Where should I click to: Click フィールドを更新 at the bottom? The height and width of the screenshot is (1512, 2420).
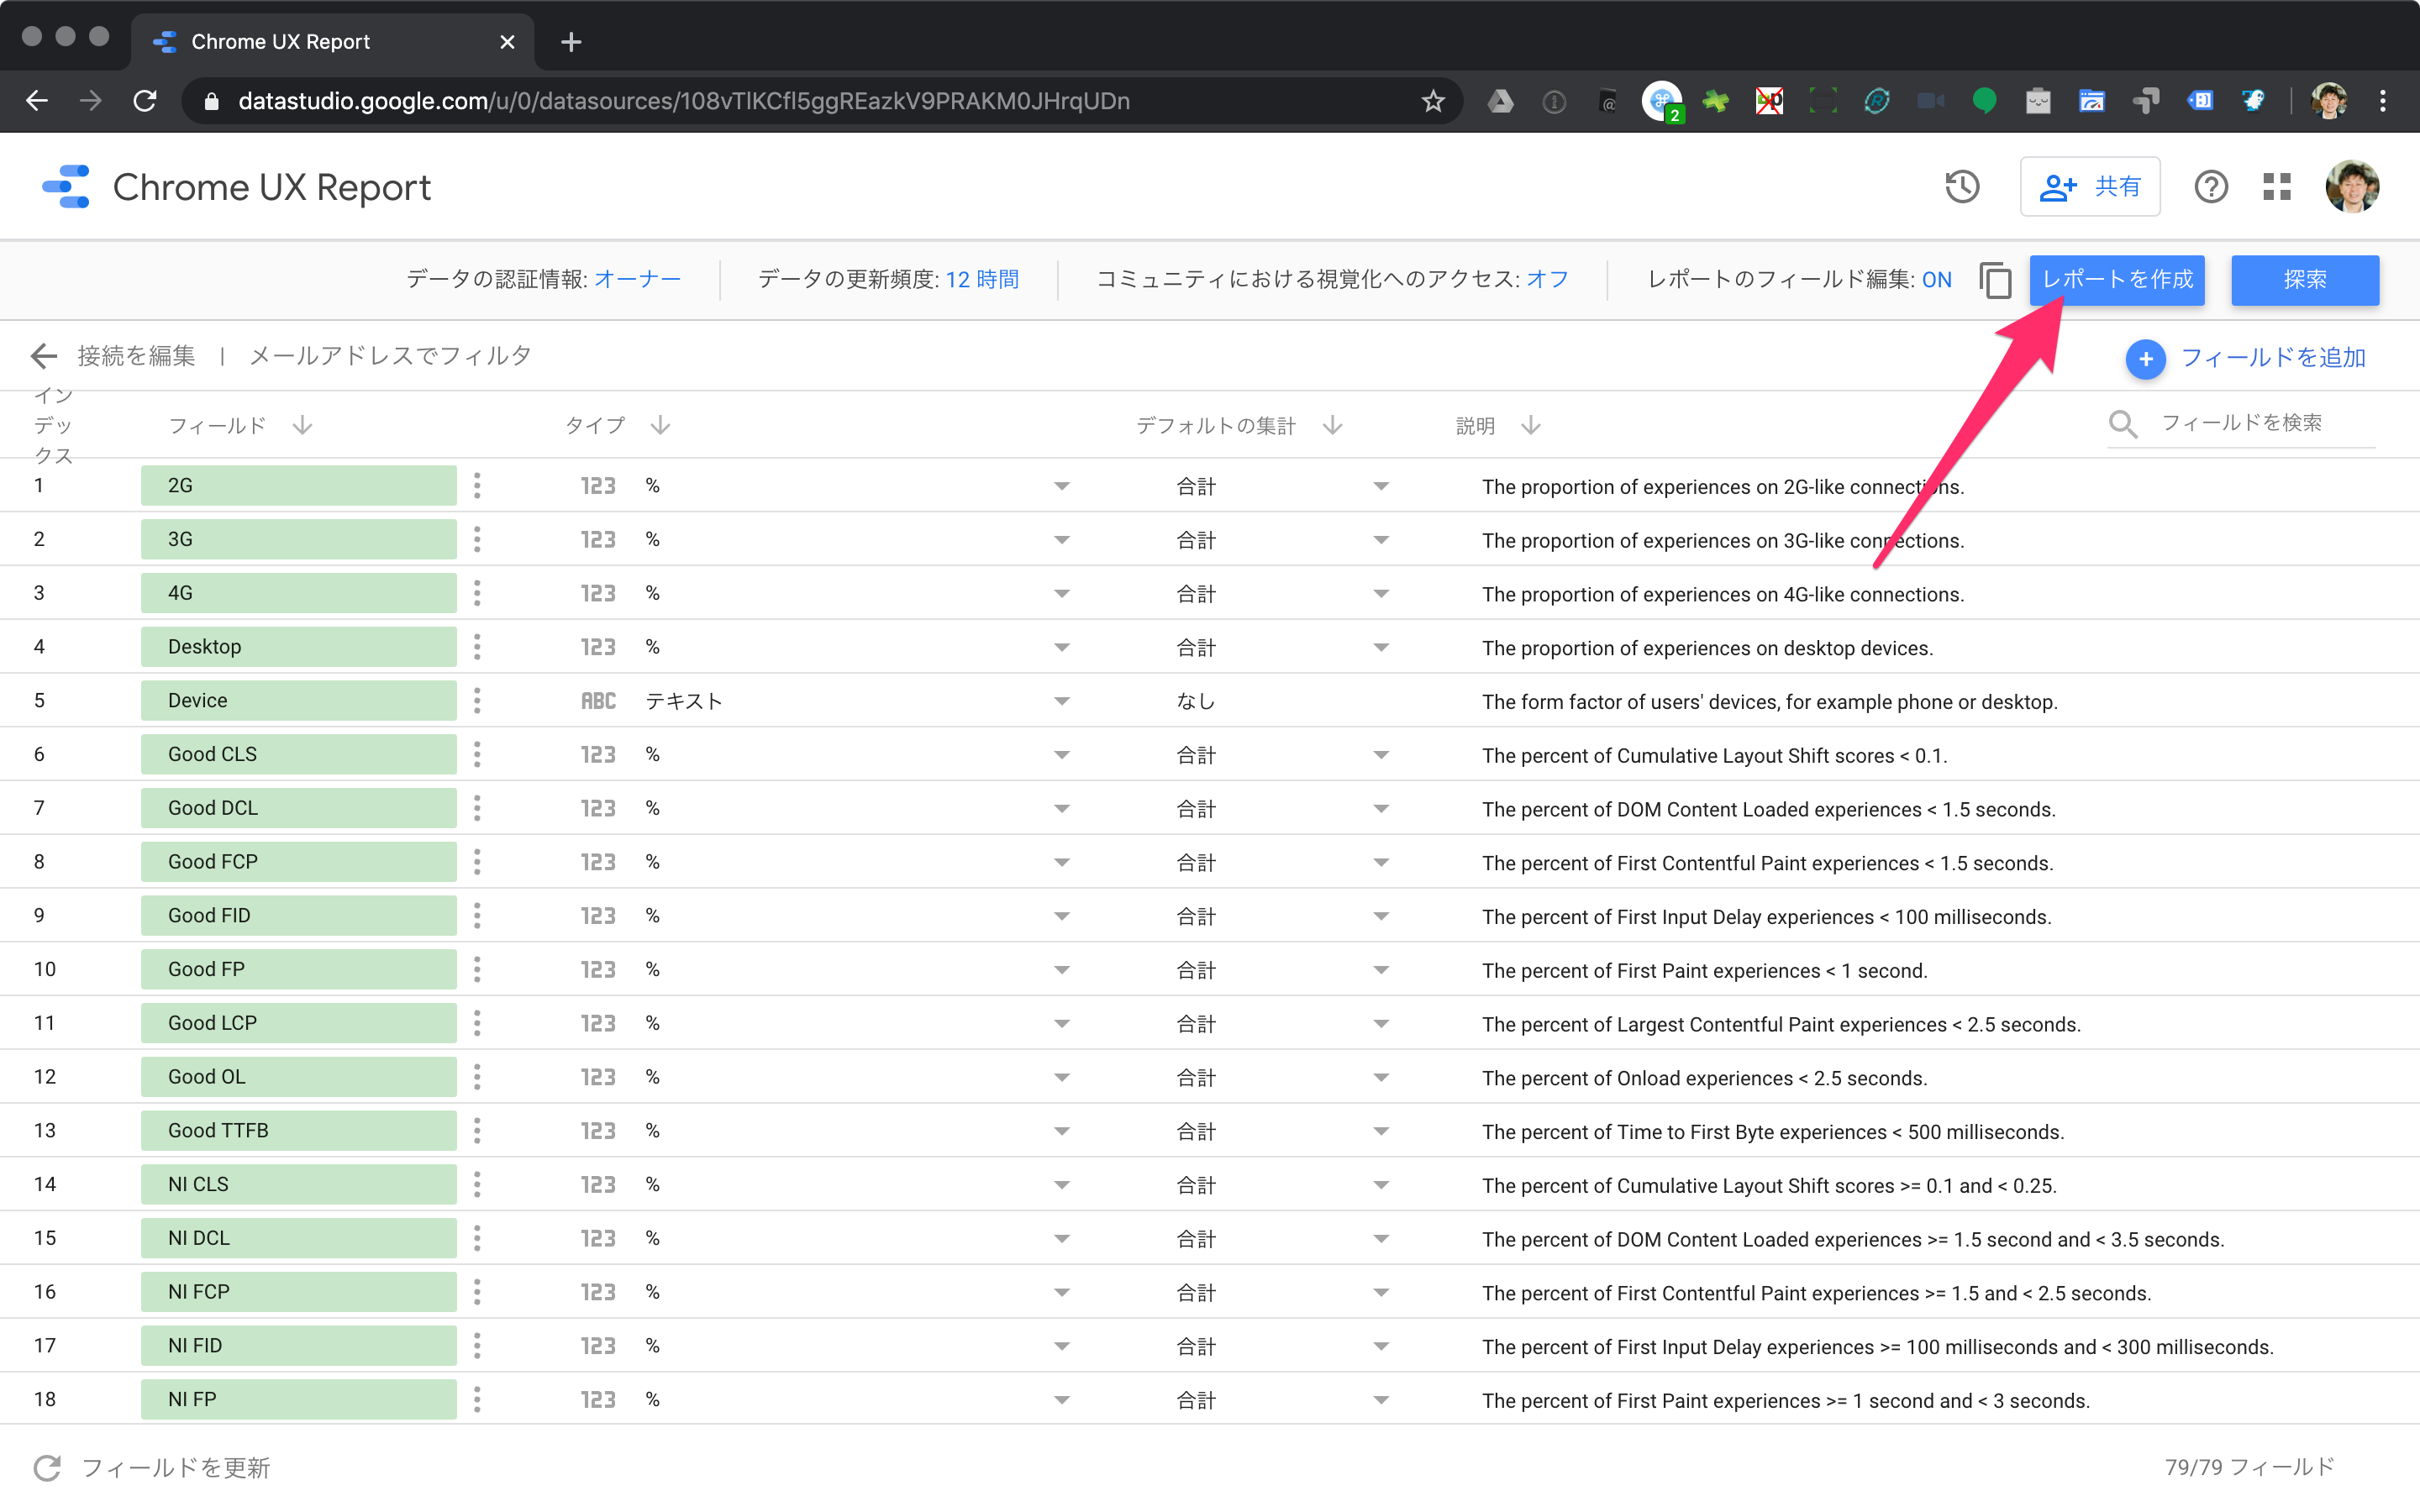coord(176,1467)
